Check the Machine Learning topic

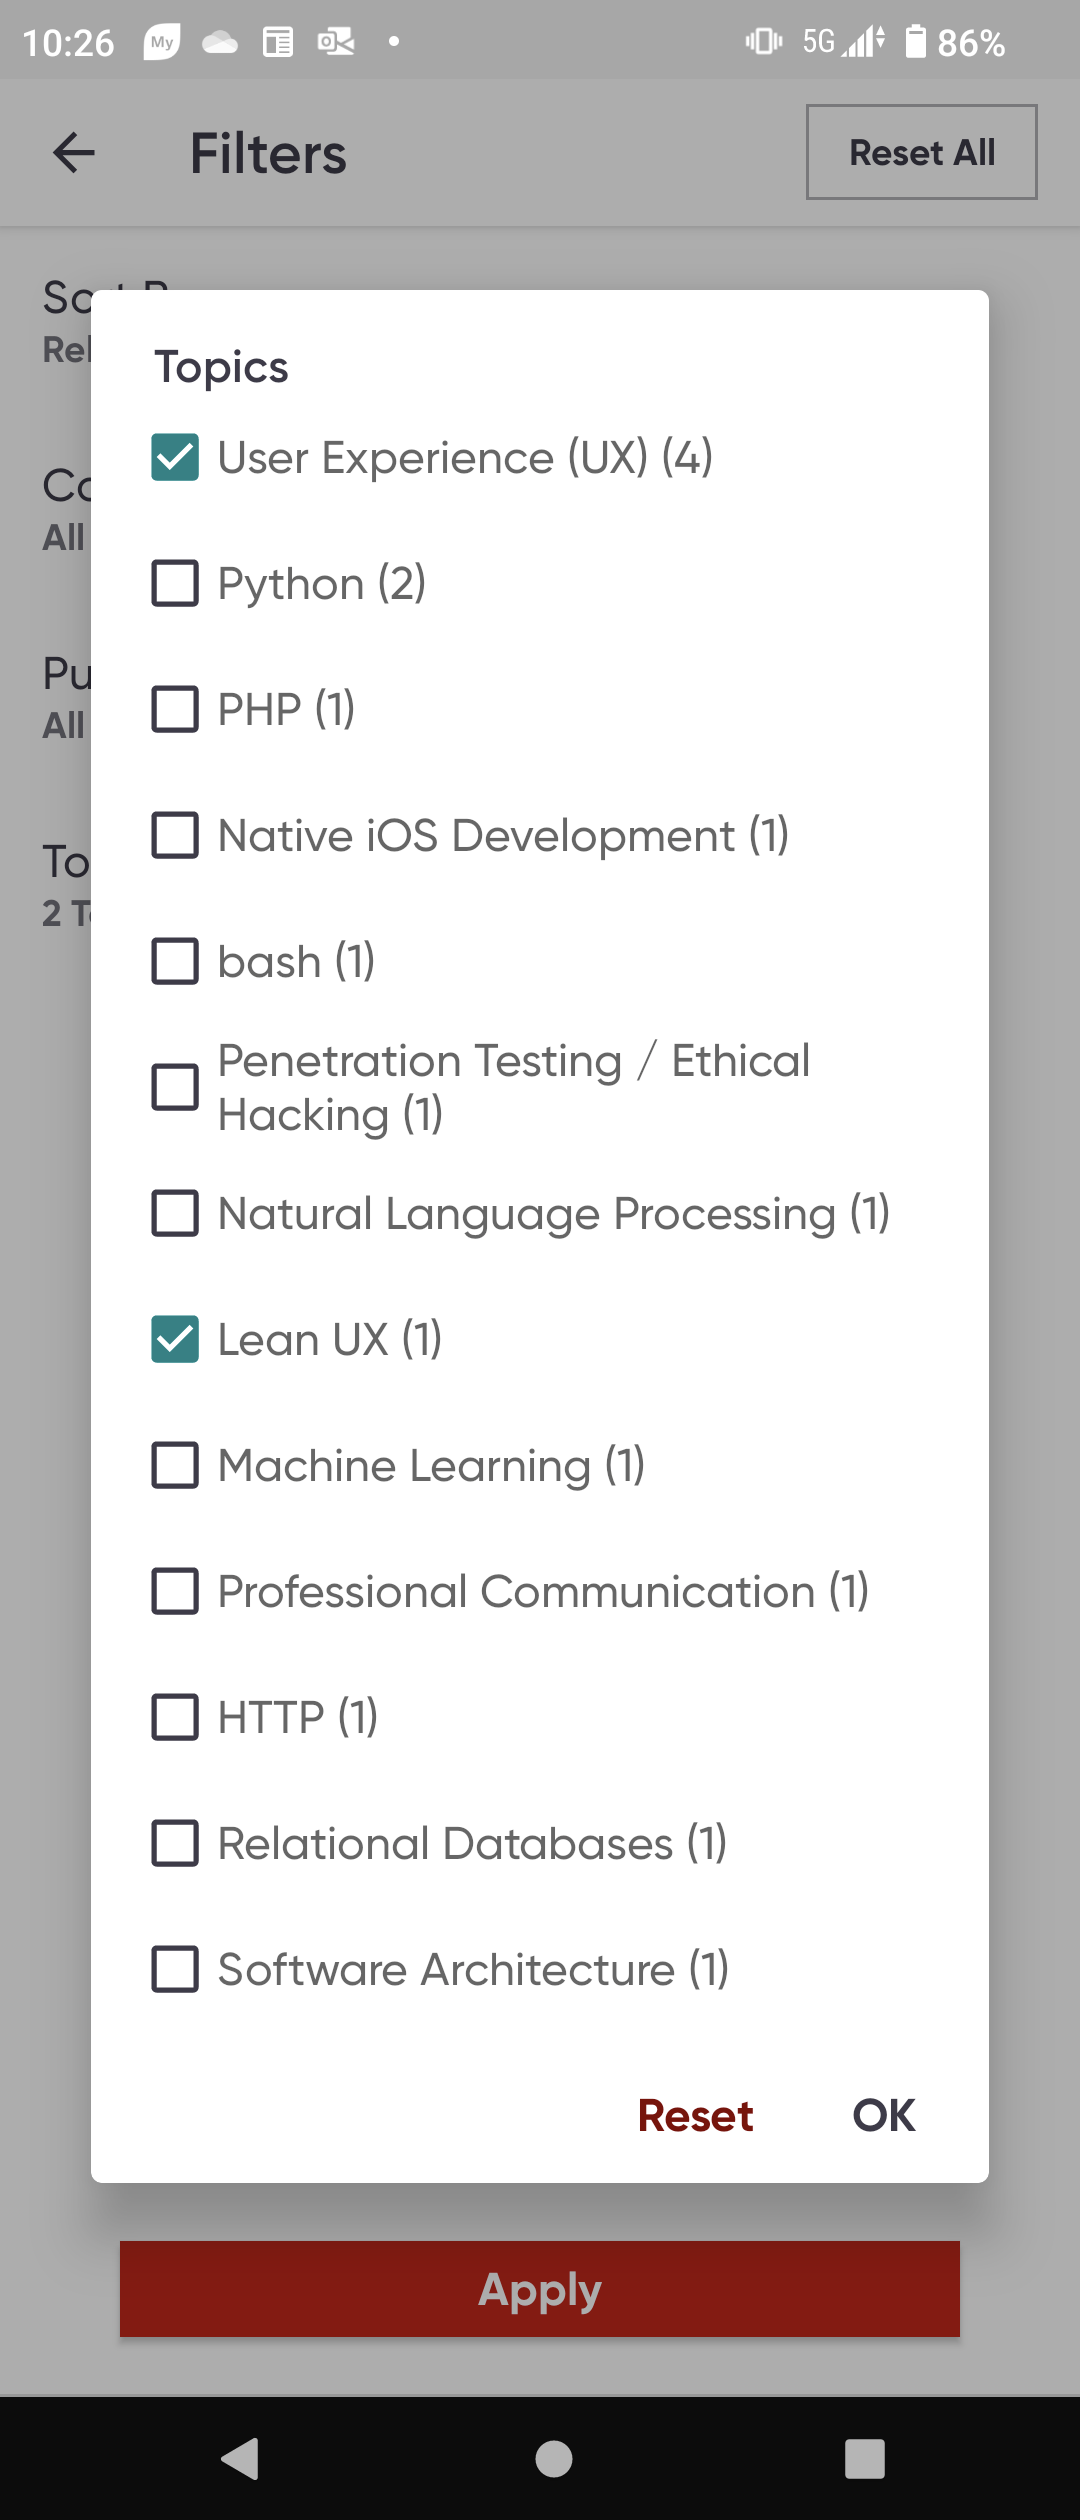point(175,1465)
